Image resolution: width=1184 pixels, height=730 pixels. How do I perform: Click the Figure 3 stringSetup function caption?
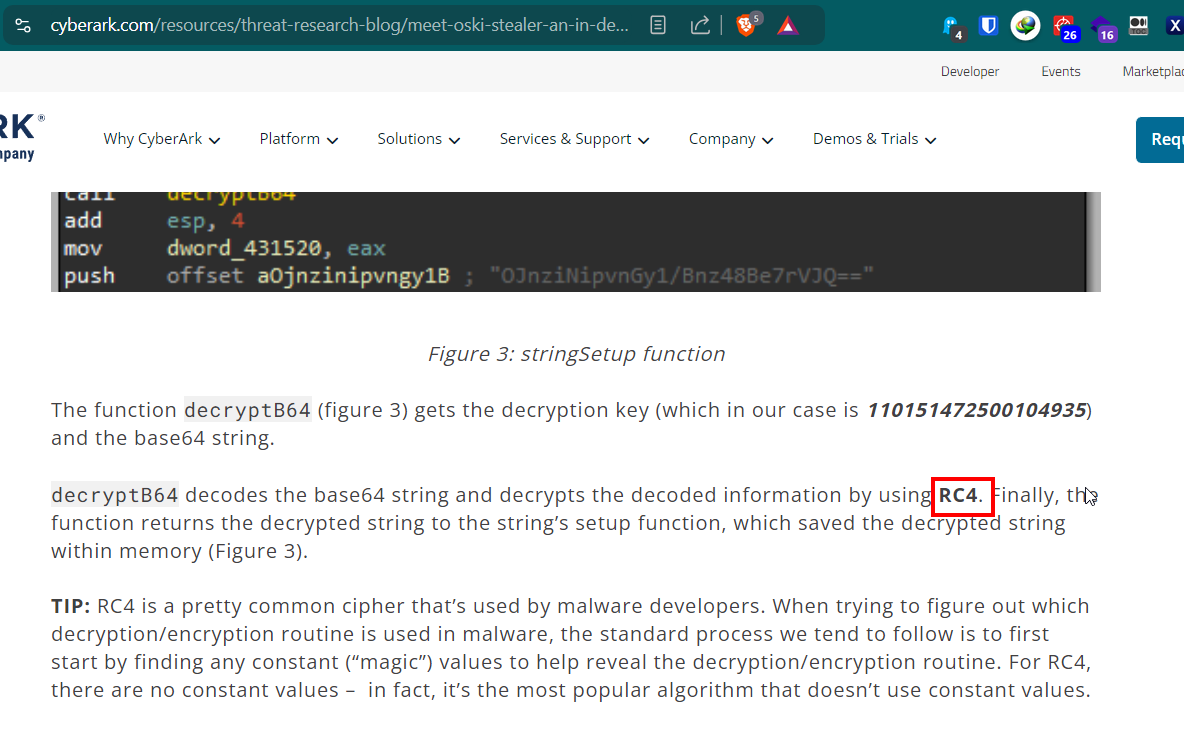(576, 354)
